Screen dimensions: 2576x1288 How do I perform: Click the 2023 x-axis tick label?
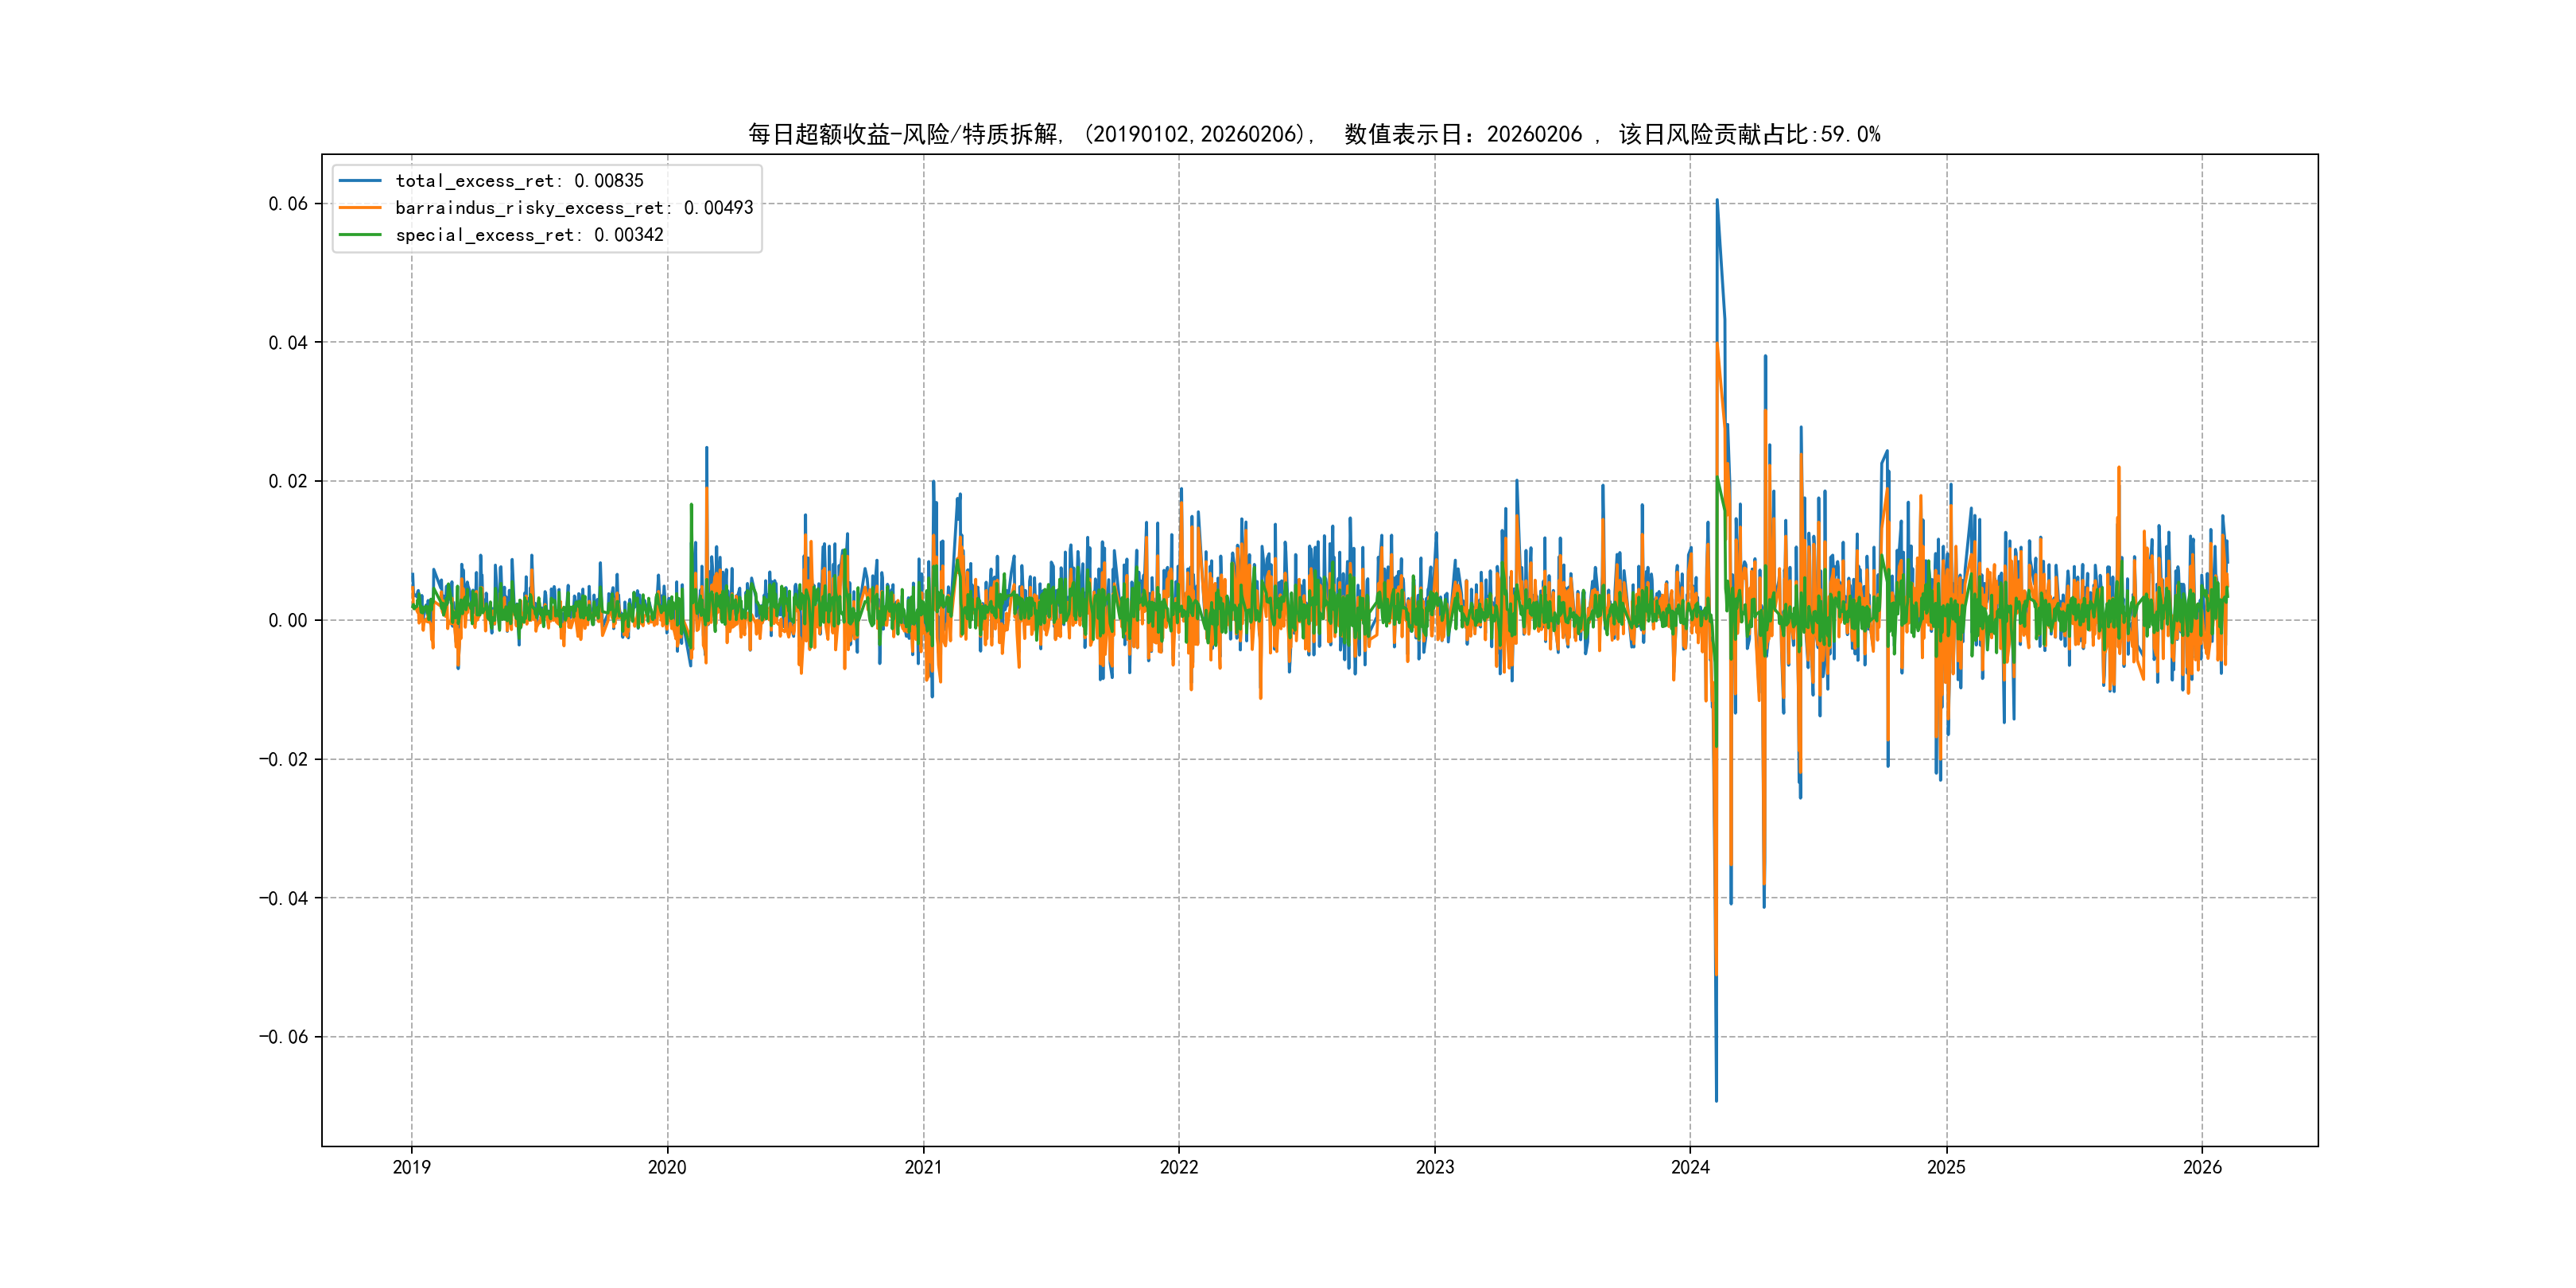coord(1435,1167)
